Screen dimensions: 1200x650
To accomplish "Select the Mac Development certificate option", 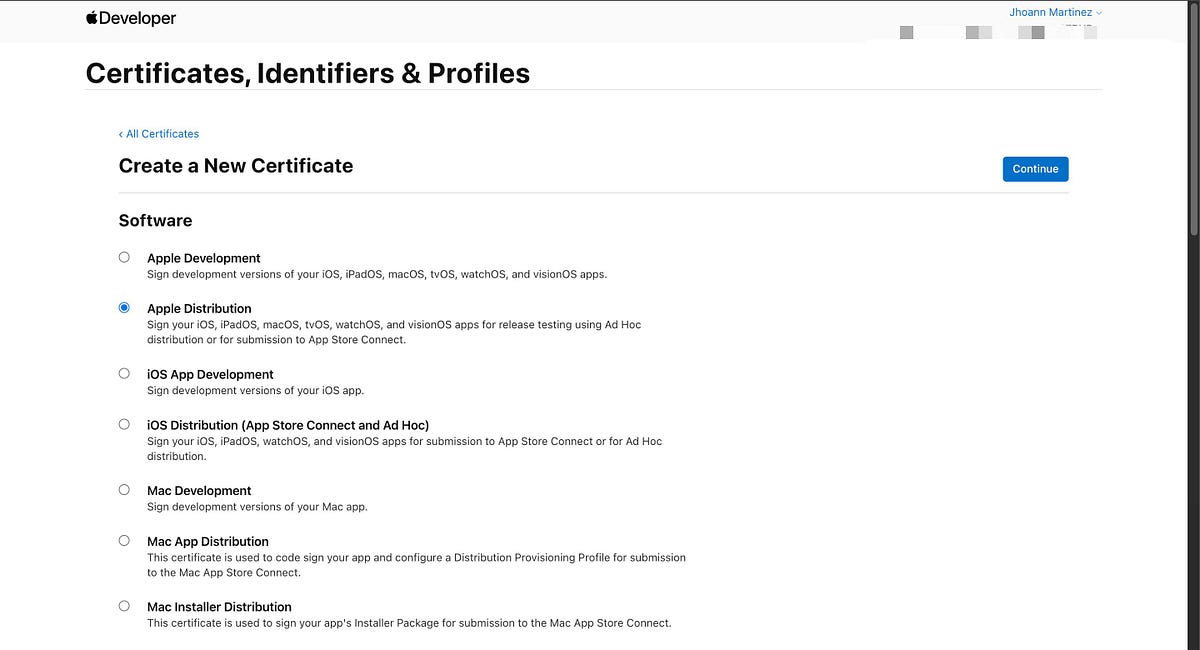I will (124, 489).
